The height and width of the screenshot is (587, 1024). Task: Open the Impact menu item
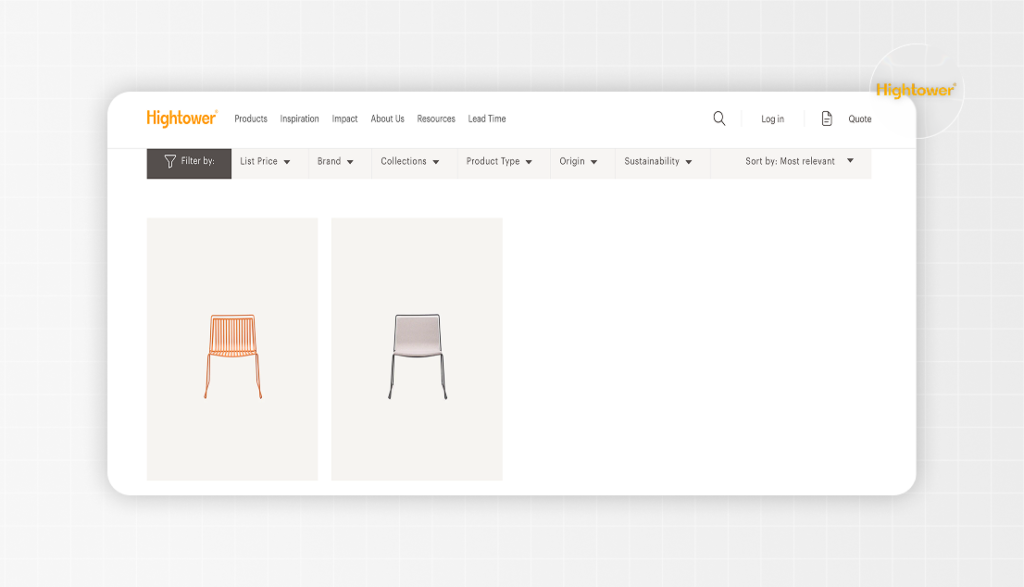344,119
